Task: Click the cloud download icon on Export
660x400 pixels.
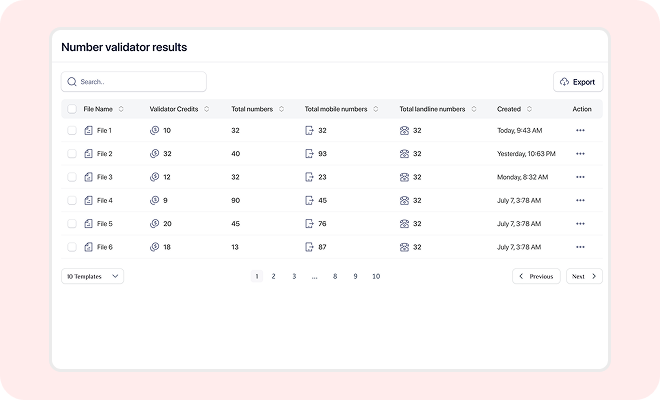Action: (564, 82)
